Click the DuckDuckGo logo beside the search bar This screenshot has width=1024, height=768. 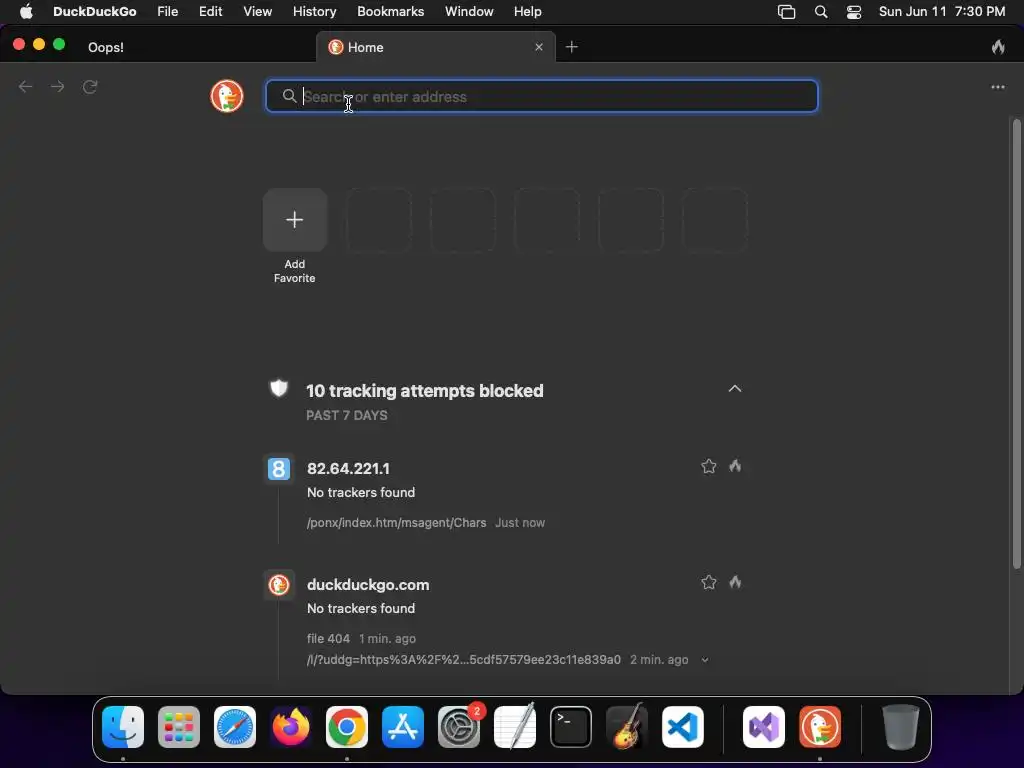227,96
